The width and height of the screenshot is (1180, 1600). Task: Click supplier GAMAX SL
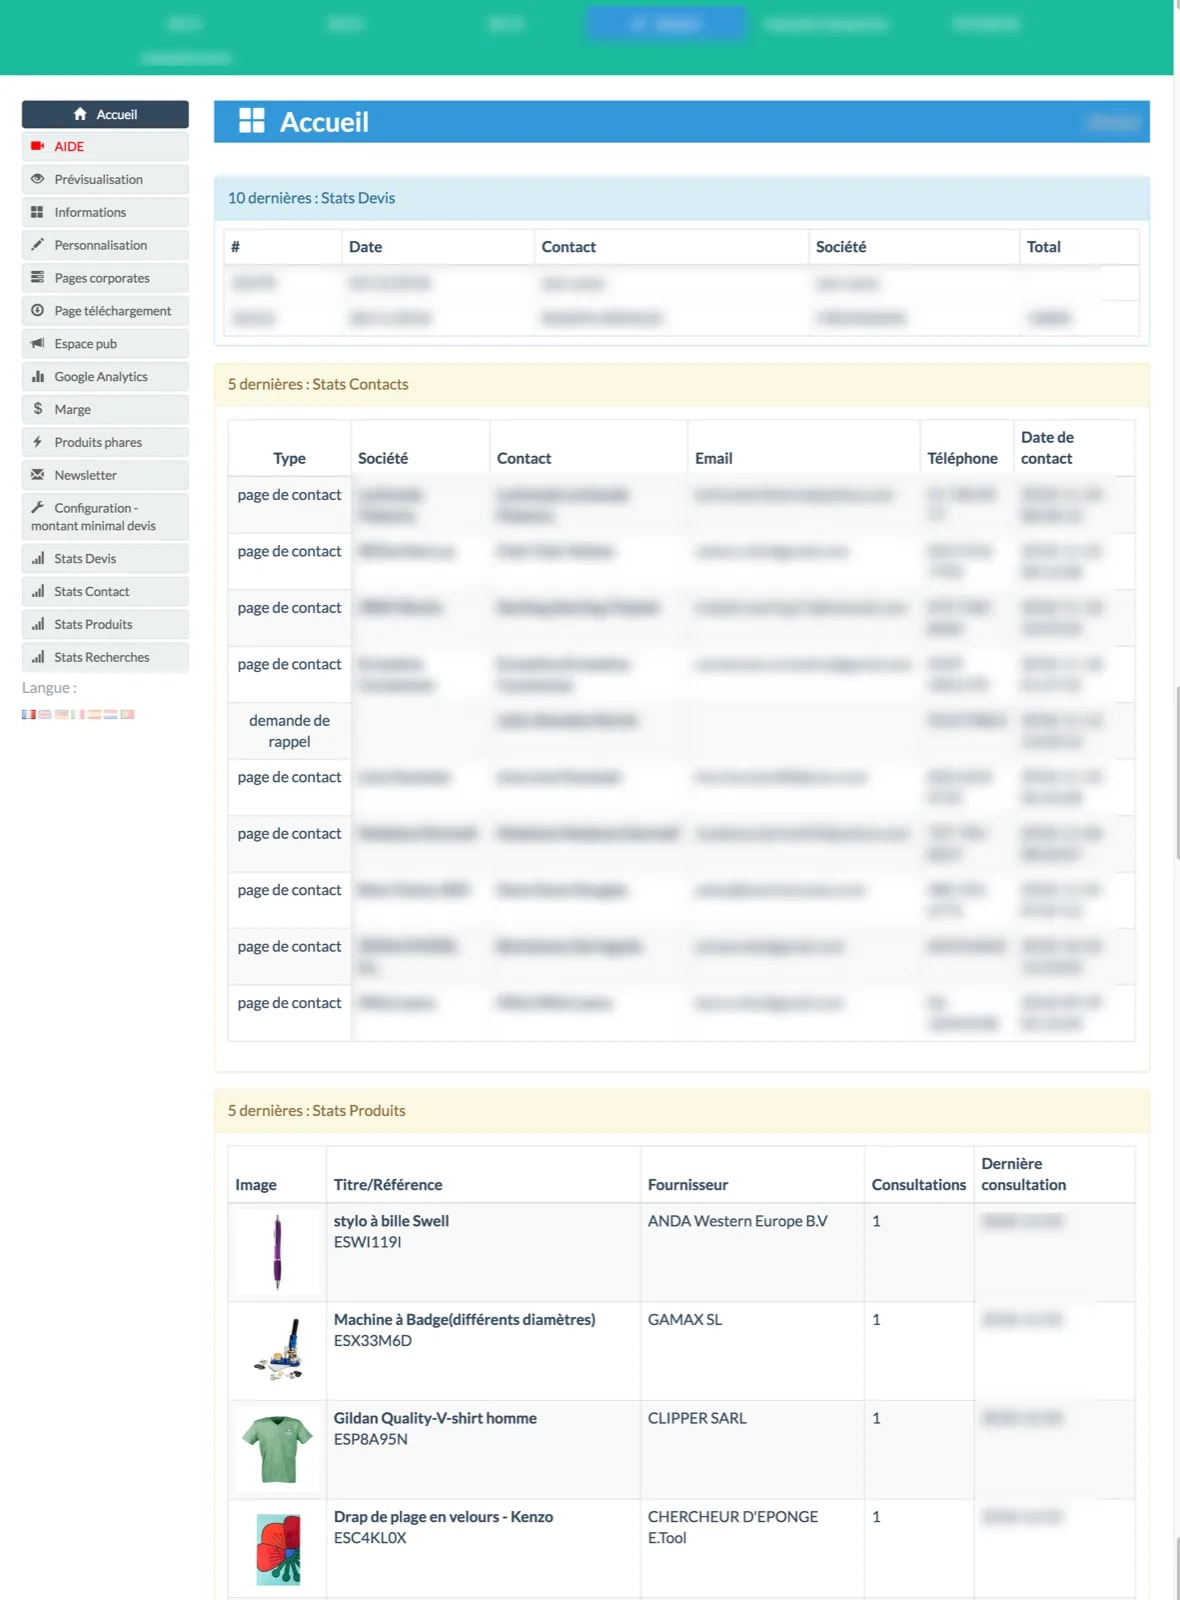(x=685, y=1320)
